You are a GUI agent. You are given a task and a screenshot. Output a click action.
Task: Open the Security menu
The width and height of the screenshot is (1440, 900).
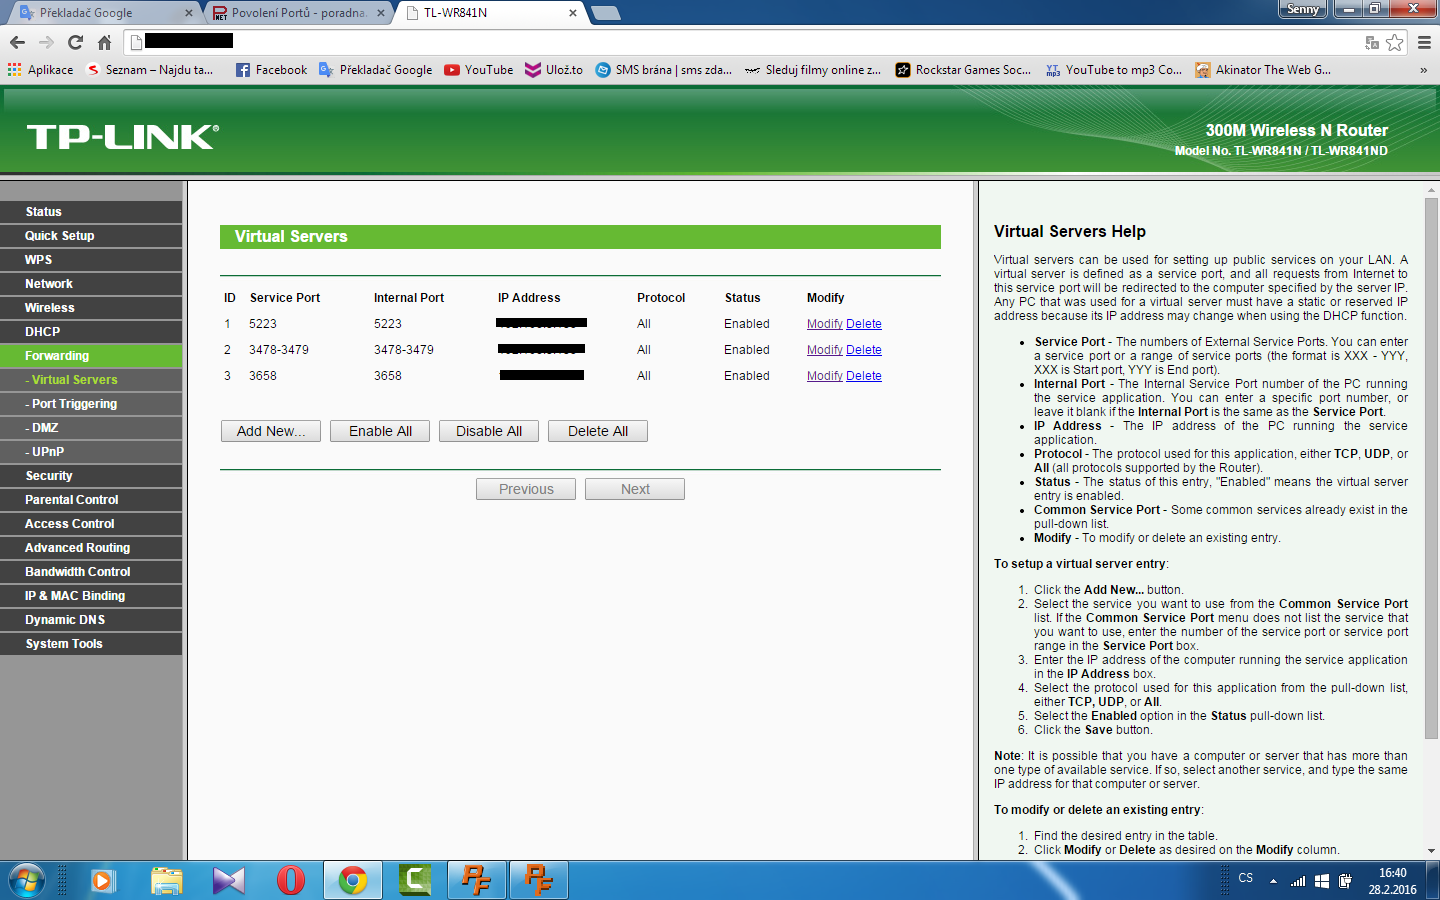point(91,476)
